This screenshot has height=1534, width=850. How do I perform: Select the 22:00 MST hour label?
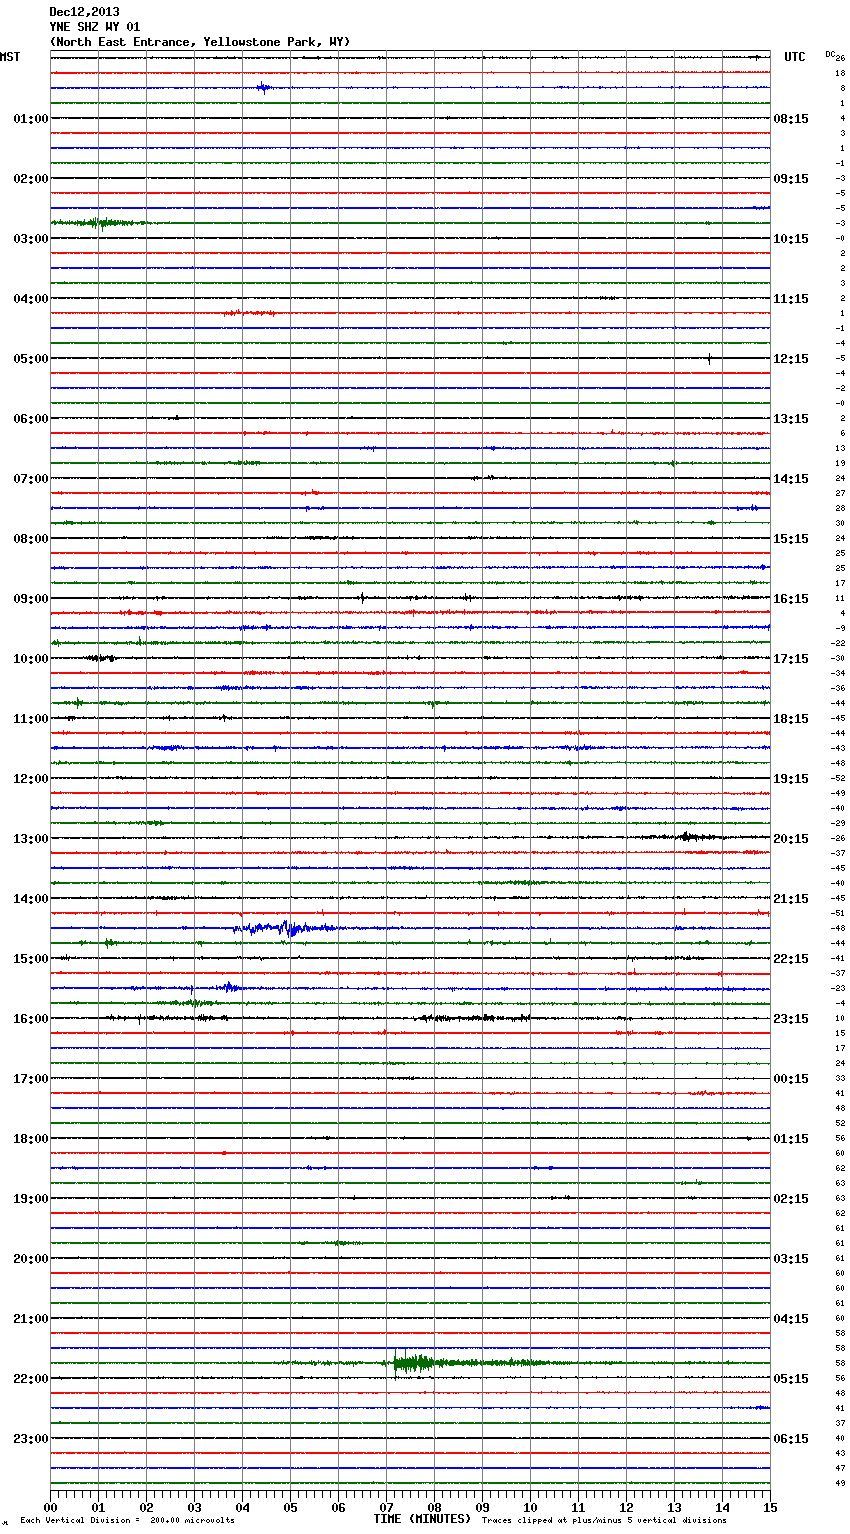click(x=31, y=1379)
